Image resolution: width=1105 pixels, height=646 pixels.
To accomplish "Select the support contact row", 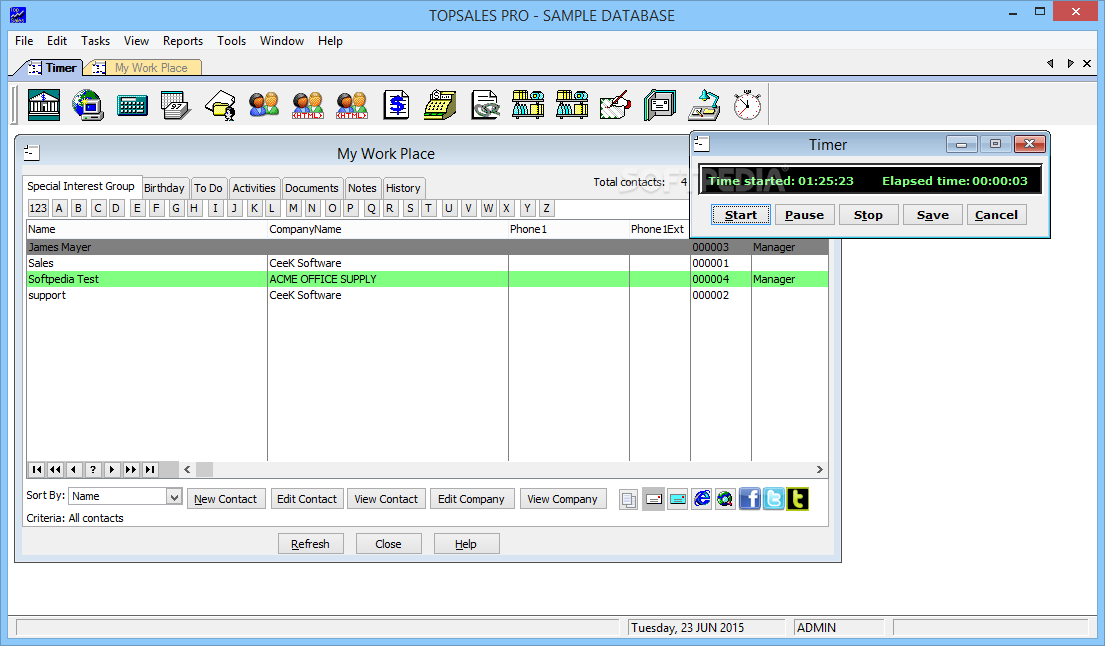I will click(427, 295).
